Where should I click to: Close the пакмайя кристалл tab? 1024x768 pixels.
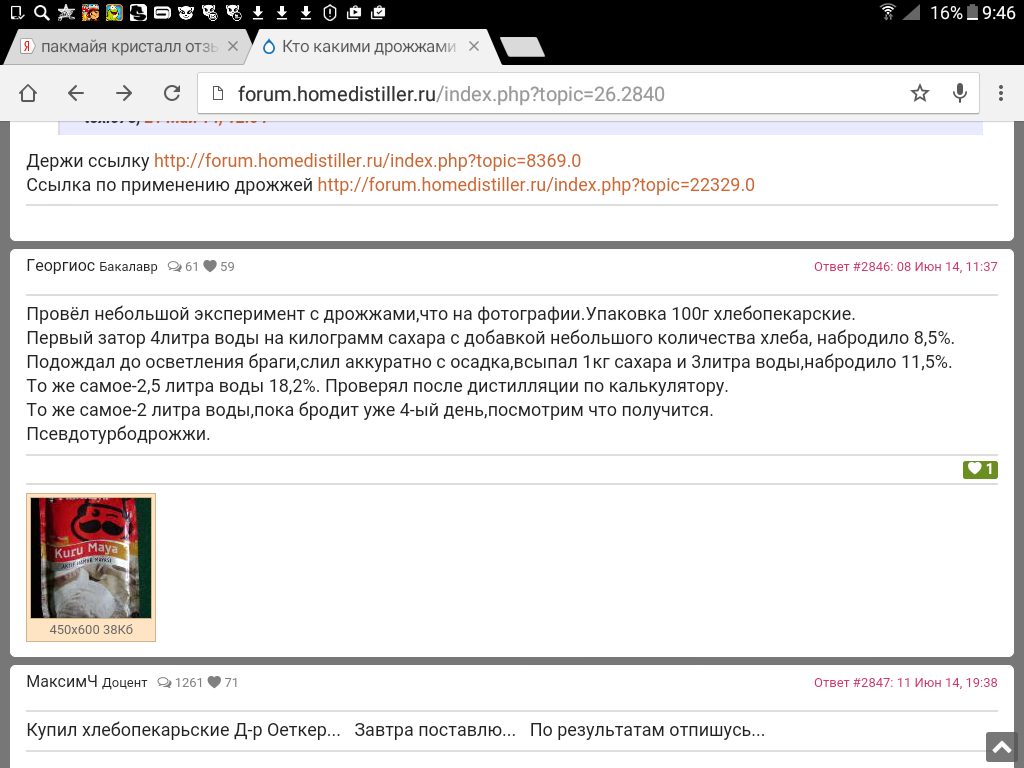point(233,47)
